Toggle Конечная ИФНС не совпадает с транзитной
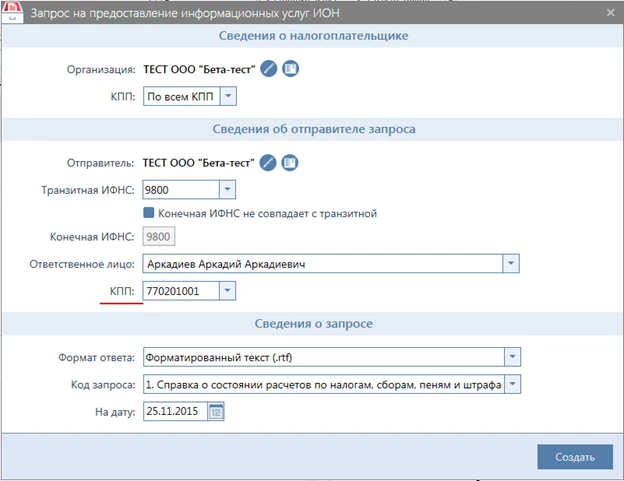Screen dimensions: 624x481 pos(148,212)
